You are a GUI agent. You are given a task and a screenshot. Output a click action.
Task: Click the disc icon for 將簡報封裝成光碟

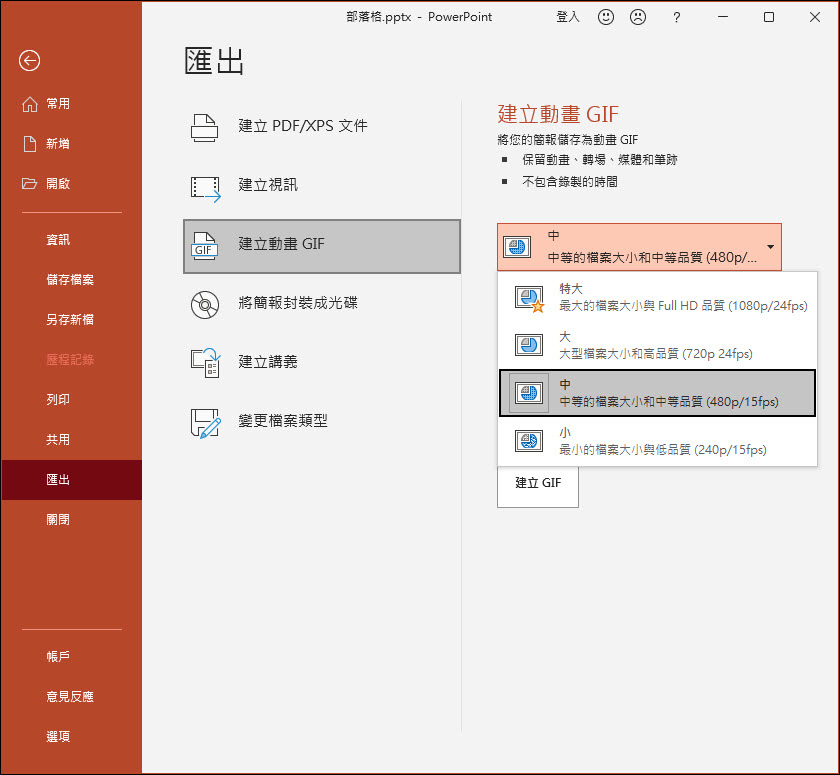[x=205, y=305]
